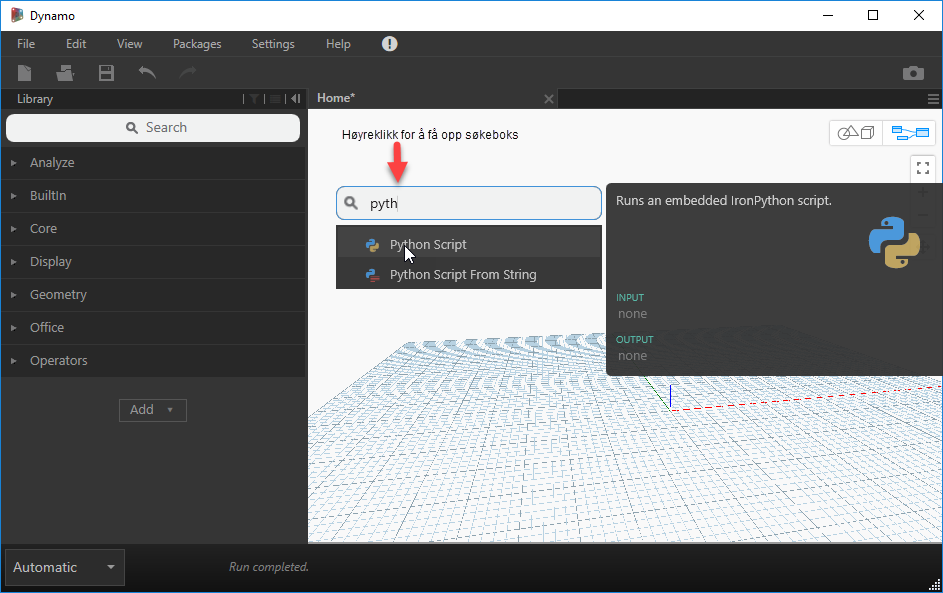This screenshot has width=943, height=593.
Task: Switch to 3D geometry background preview
Action: coord(855,133)
